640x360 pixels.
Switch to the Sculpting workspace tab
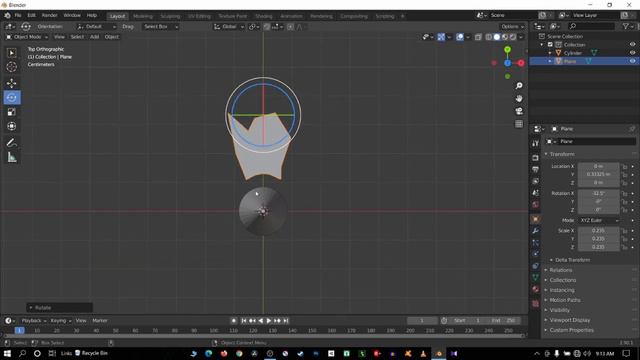[x=170, y=16]
